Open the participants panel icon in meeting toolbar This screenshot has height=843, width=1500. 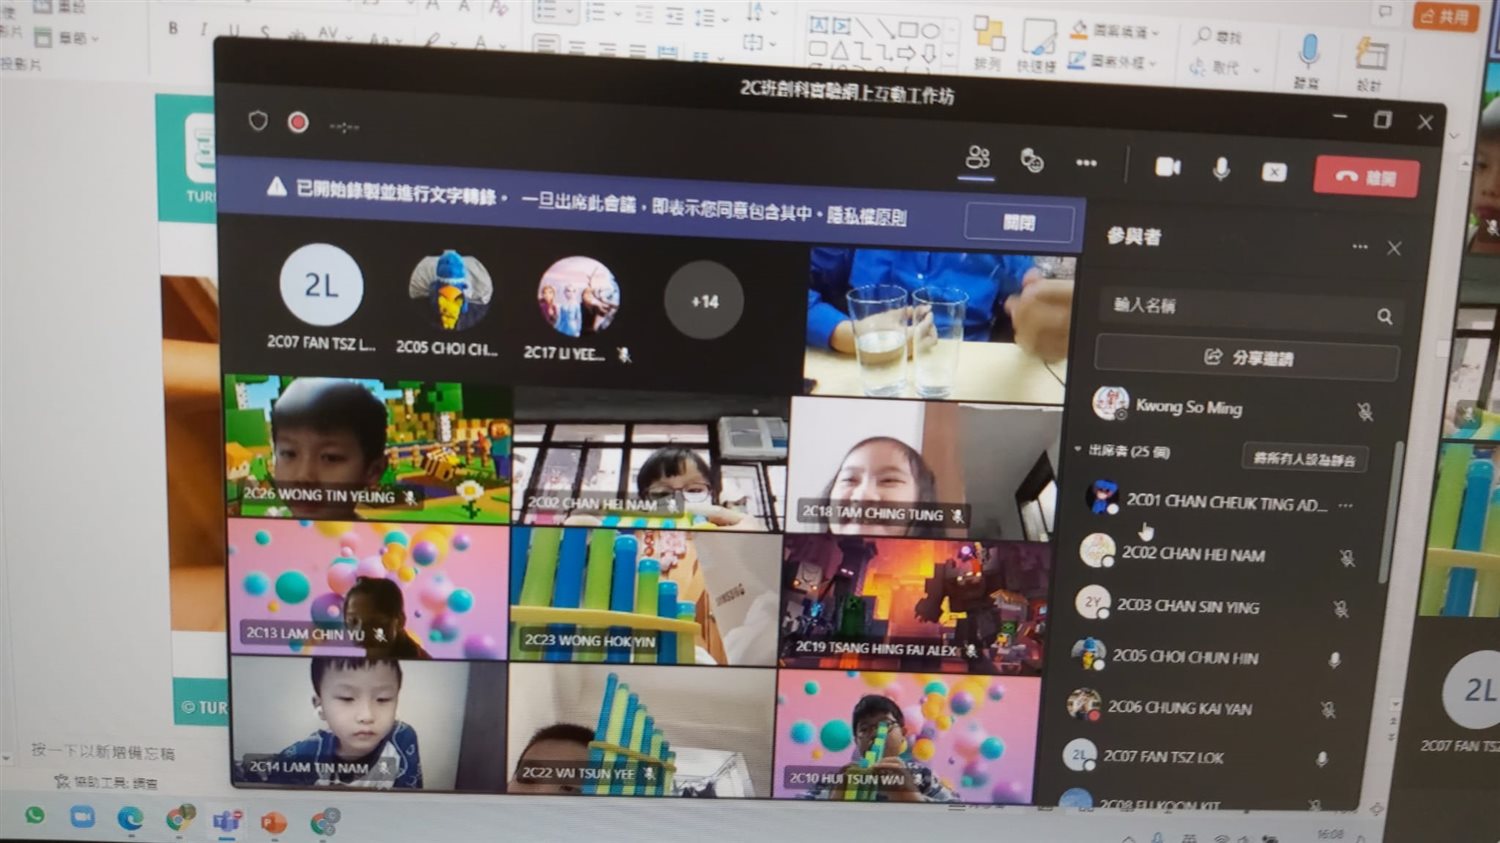click(977, 158)
